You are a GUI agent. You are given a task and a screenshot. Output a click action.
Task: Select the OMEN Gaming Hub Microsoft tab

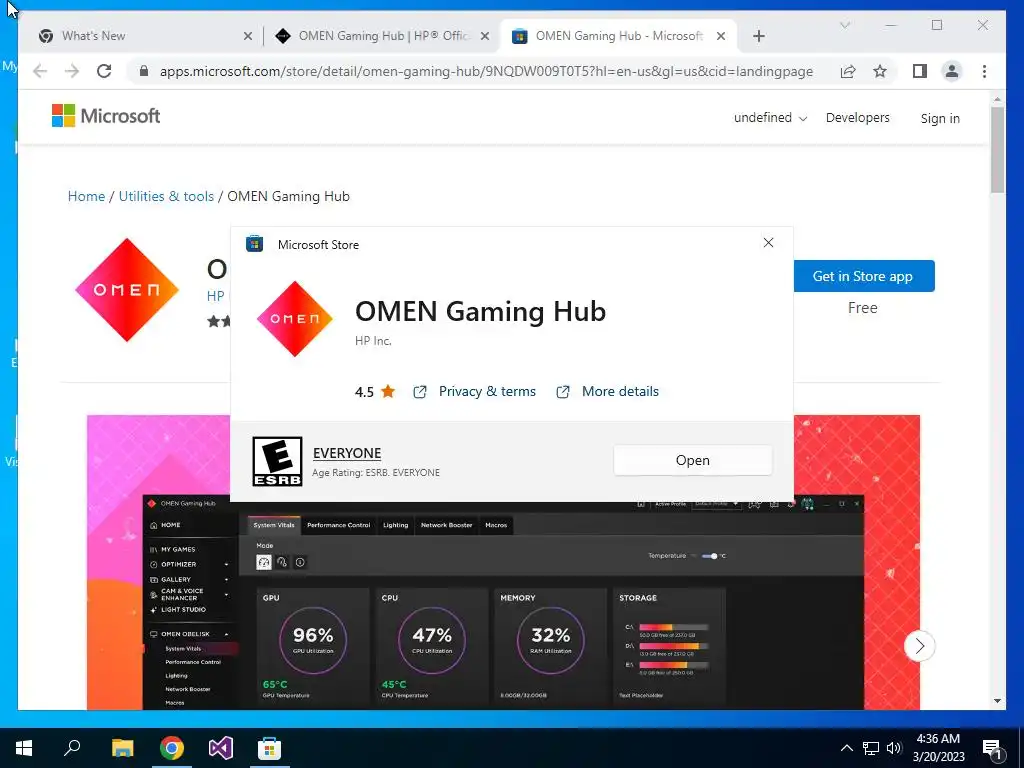pos(618,36)
